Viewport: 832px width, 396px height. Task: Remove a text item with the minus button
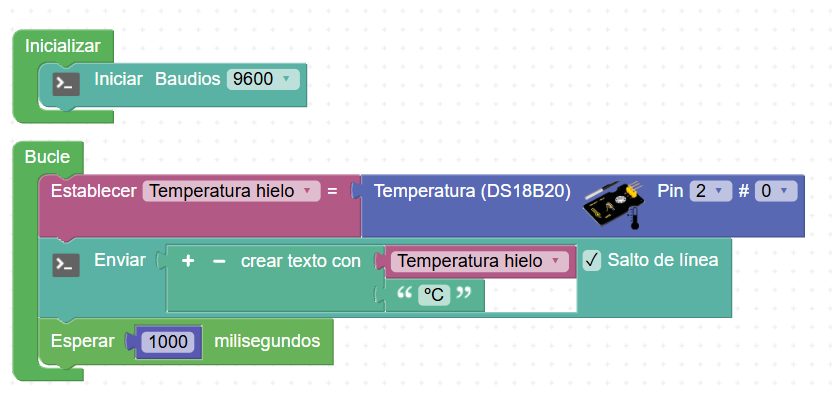point(219,261)
